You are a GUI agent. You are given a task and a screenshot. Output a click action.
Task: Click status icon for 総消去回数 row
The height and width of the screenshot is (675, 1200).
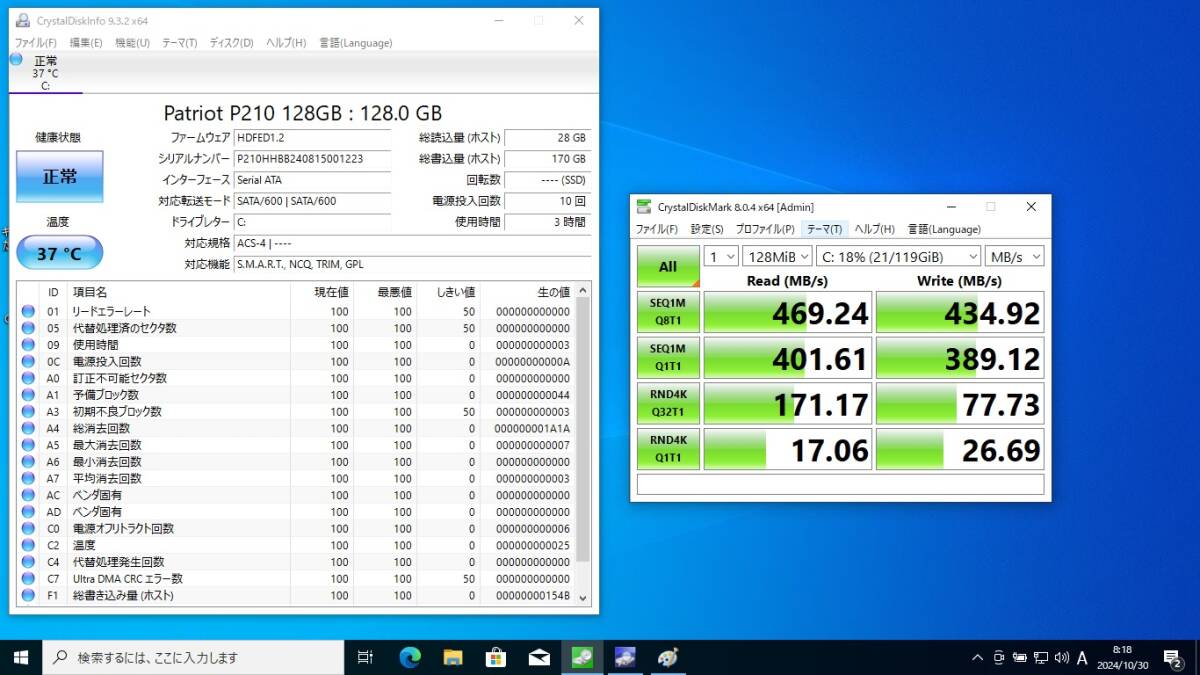tap(28, 428)
